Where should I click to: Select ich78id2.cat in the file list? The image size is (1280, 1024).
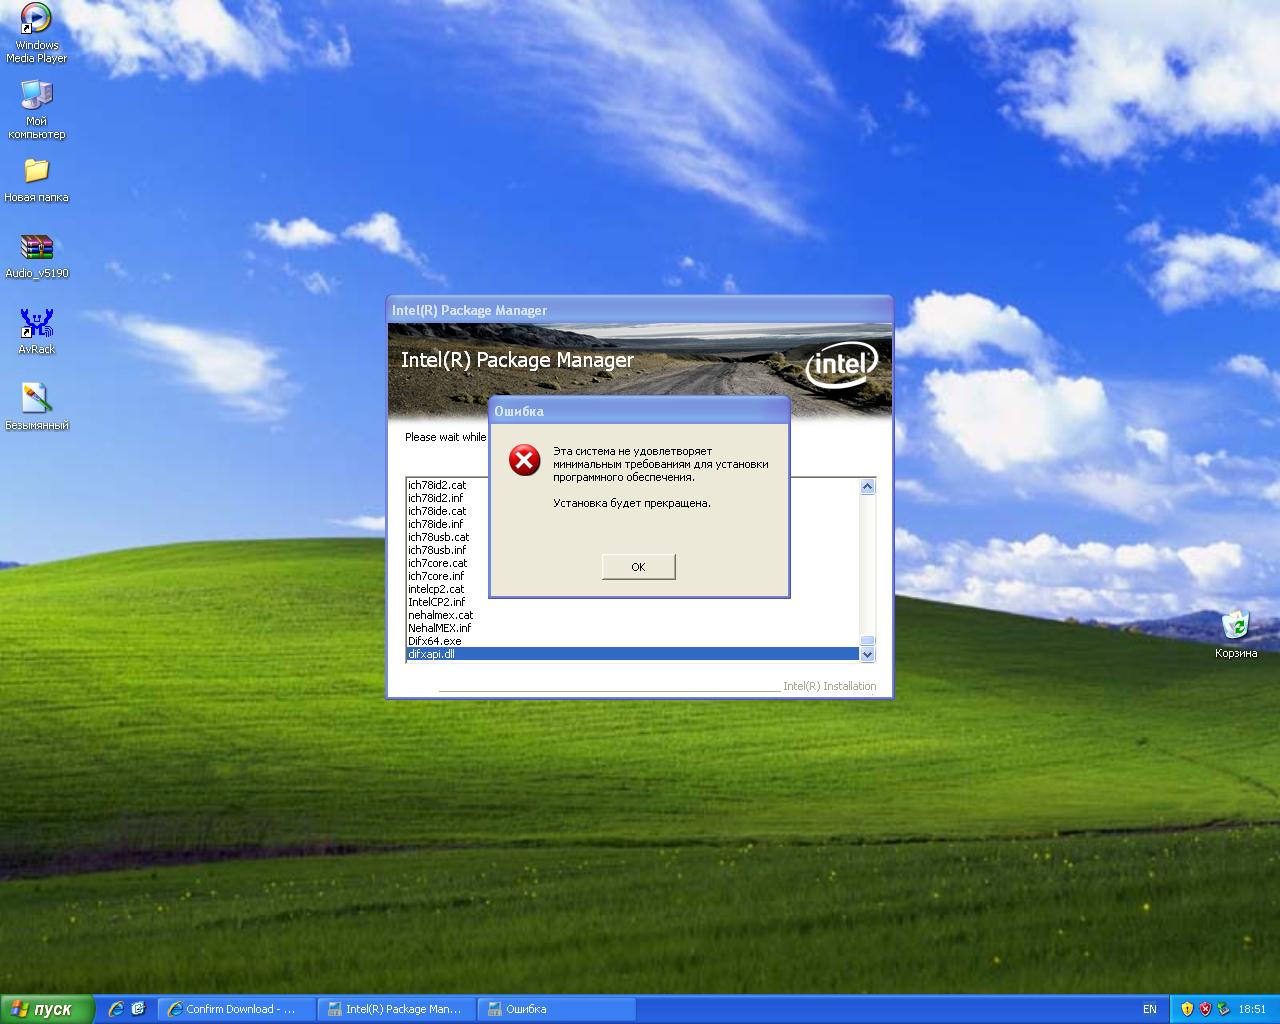[x=437, y=485]
